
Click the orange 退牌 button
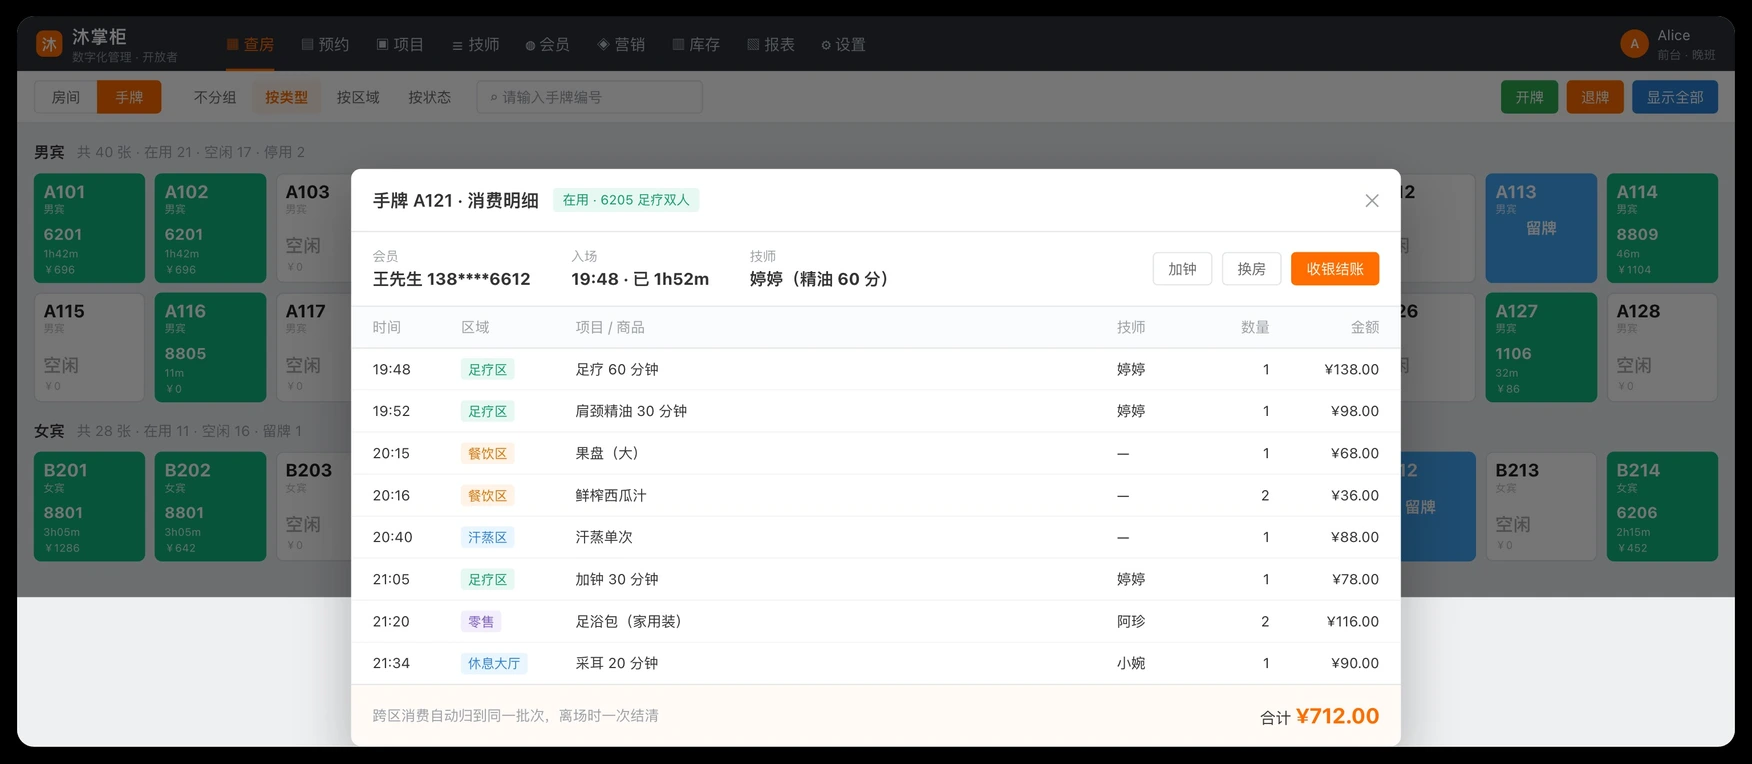click(1595, 97)
